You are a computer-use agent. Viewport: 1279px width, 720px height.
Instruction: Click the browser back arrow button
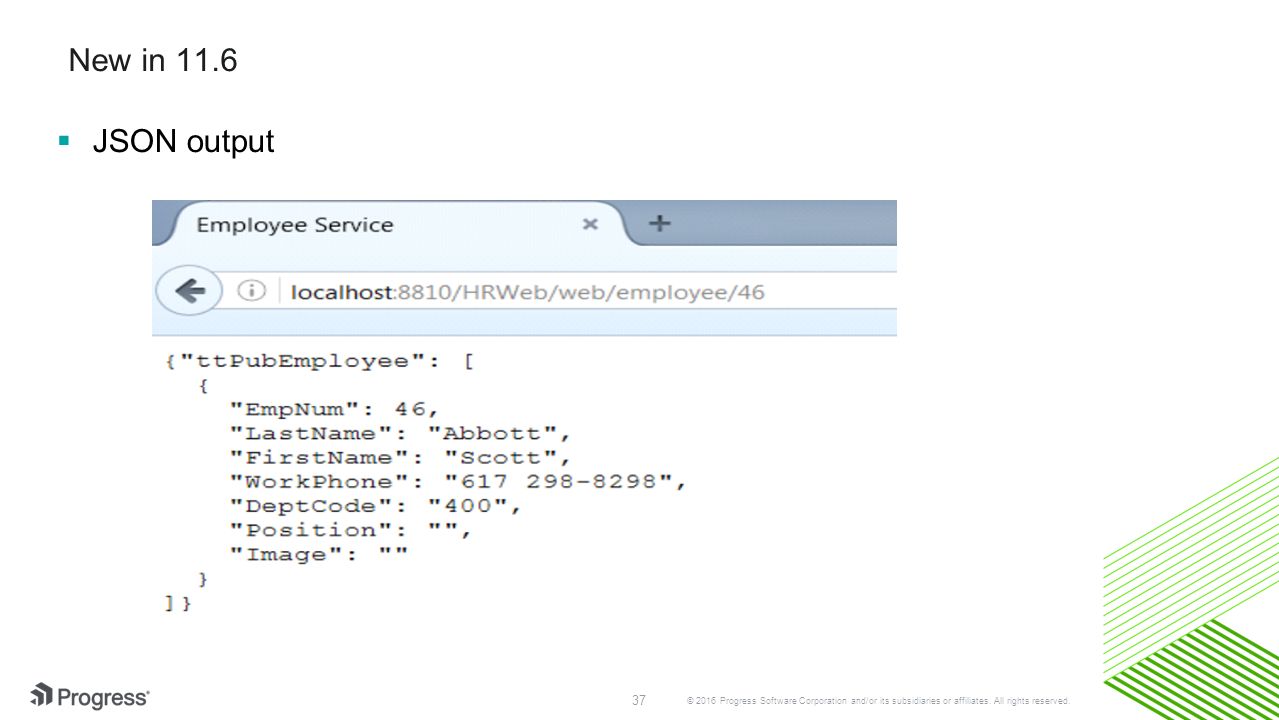tap(190, 291)
